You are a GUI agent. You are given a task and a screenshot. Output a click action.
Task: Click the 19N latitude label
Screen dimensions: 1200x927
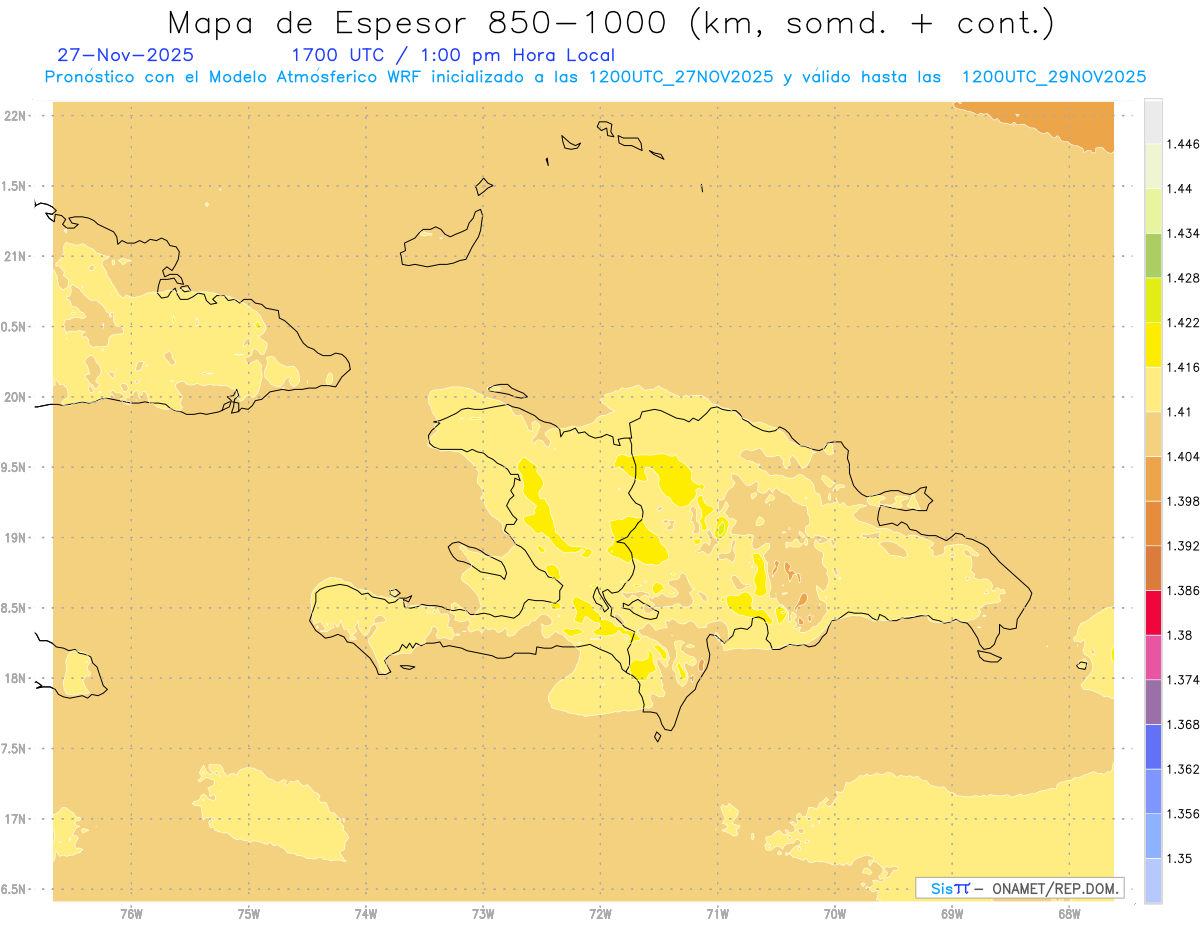[16, 537]
